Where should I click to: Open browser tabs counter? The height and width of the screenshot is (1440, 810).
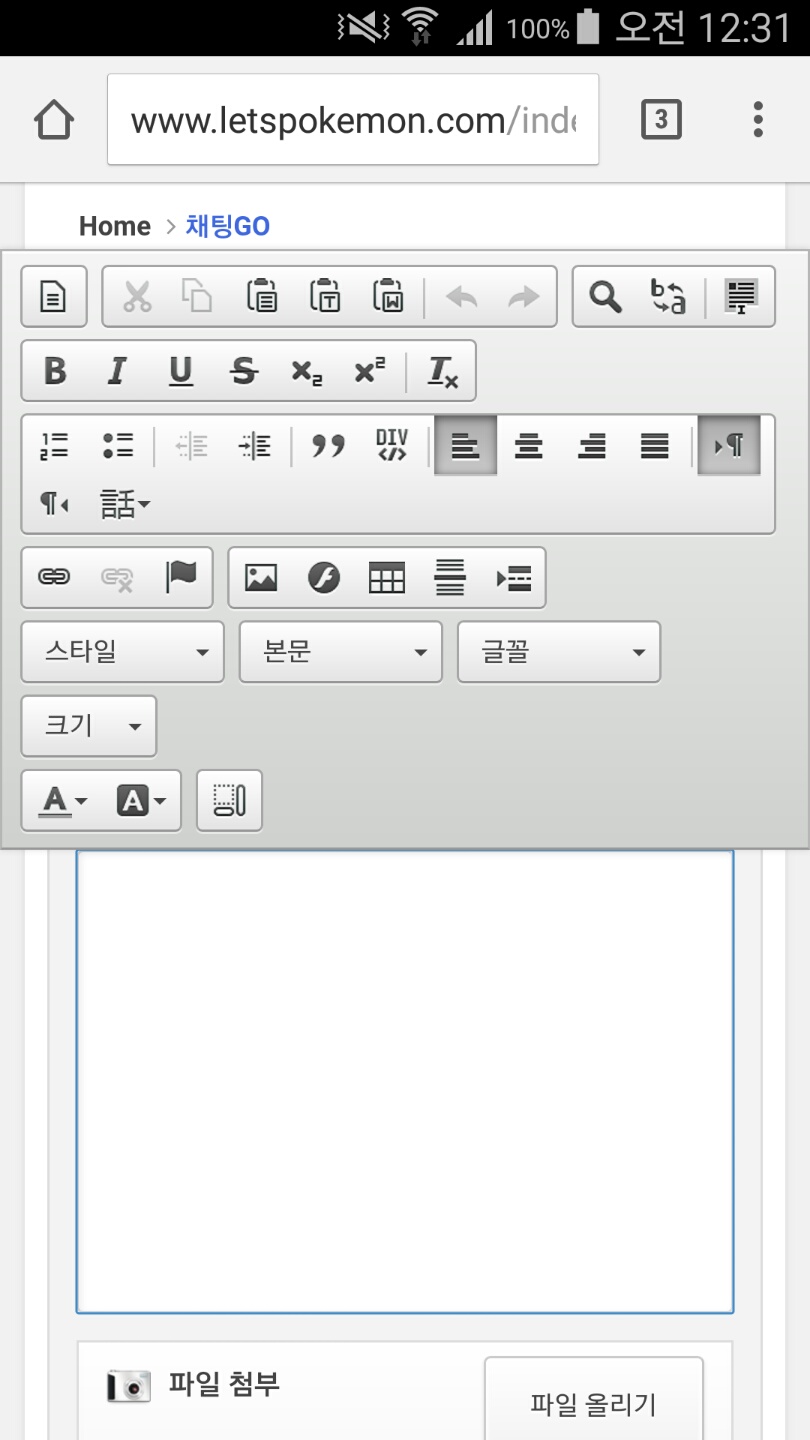[660, 120]
